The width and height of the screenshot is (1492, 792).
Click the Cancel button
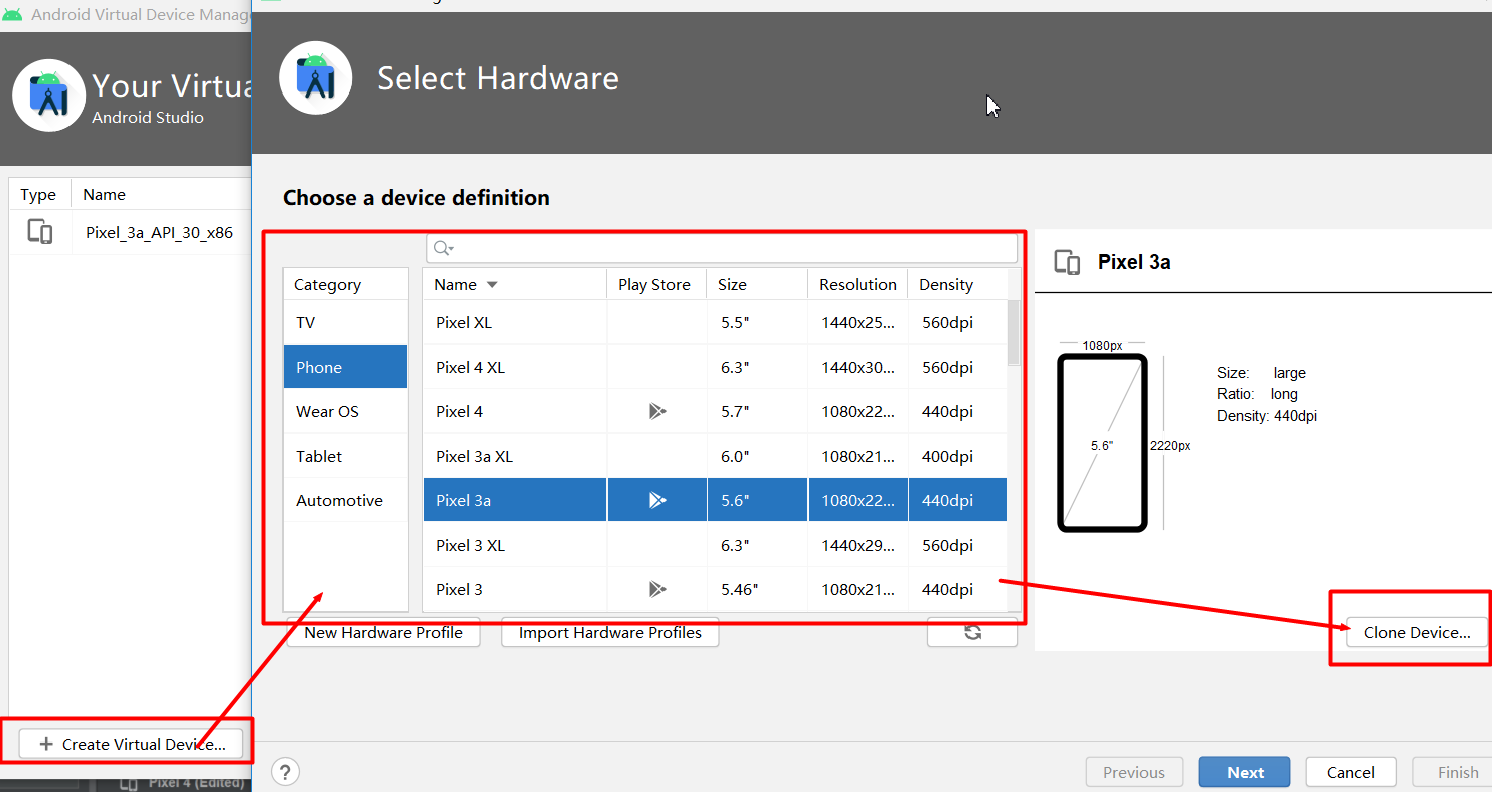click(x=1350, y=772)
